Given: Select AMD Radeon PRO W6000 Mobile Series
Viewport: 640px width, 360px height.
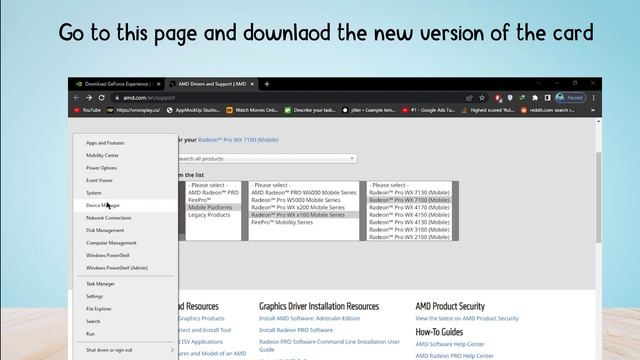Looking at the screenshot, I should point(304,192).
